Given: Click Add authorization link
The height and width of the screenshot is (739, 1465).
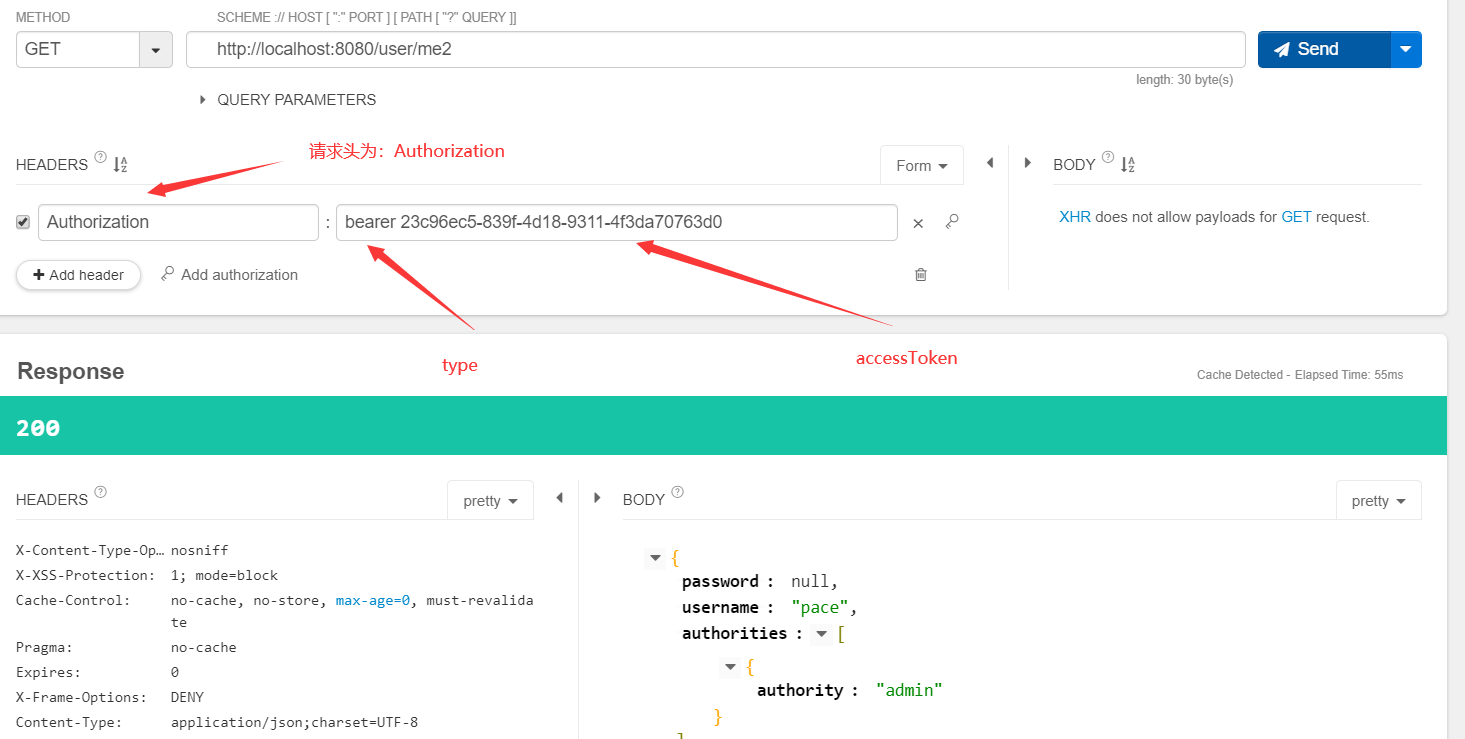Looking at the screenshot, I should 229,275.
